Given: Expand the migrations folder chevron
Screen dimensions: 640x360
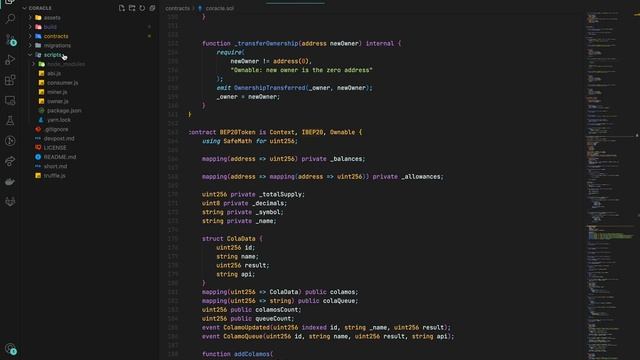Looking at the screenshot, I should pyautogui.click(x=30, y=45).
